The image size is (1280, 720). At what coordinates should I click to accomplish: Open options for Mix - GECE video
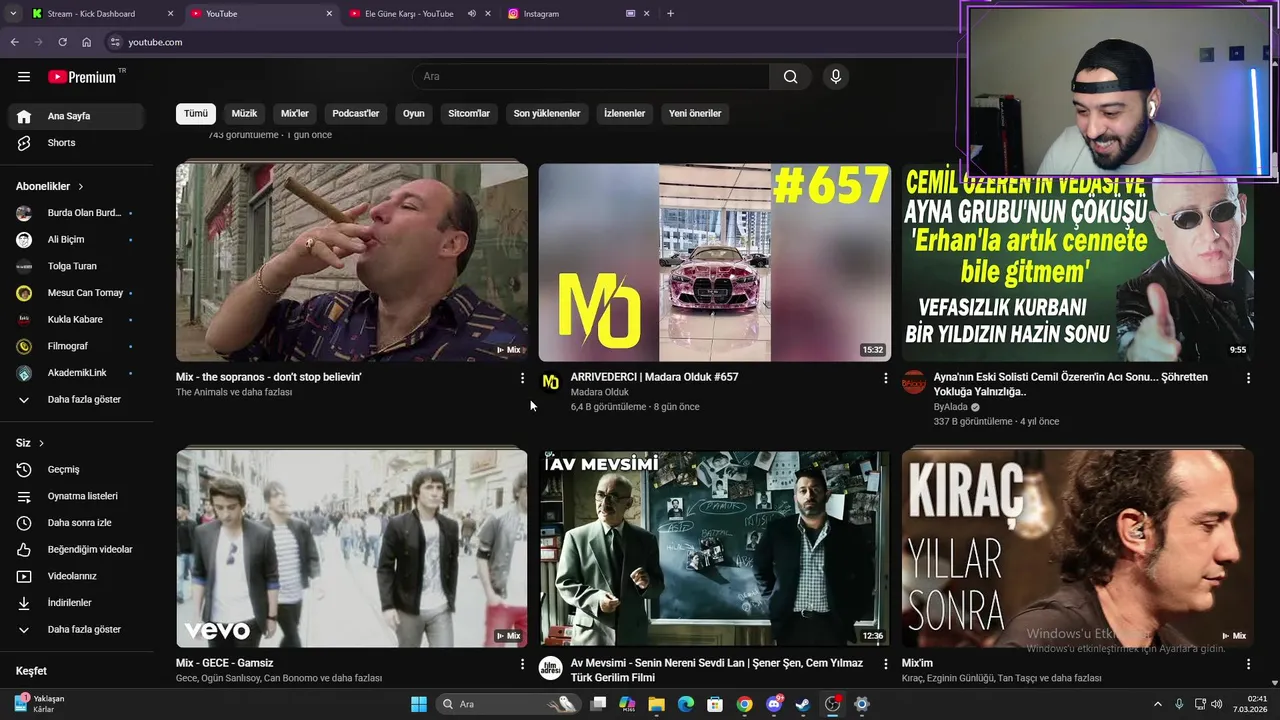coord(522,664)
